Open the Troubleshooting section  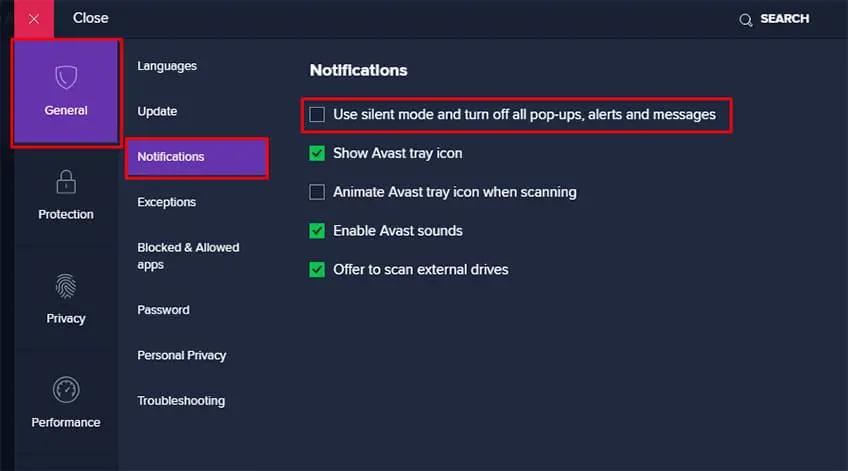coord(181,401)
